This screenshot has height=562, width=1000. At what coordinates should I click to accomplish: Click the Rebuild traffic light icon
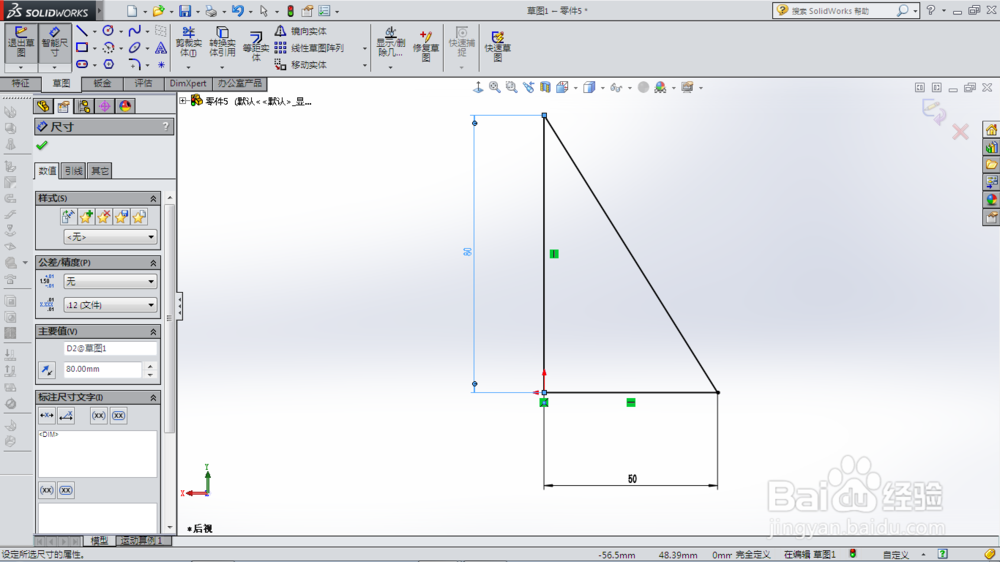point(290,11)
